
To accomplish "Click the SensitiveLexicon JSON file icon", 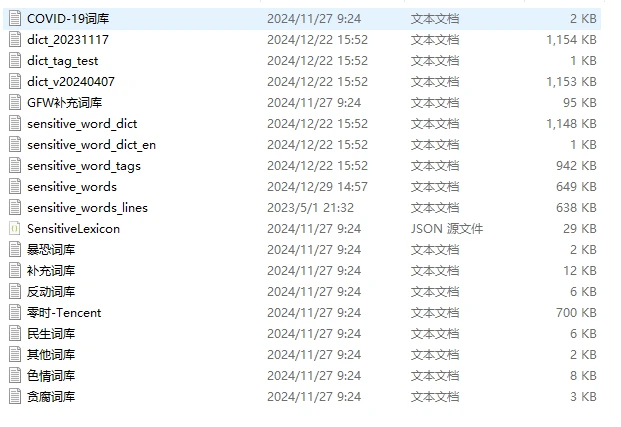I will [15, 229].
